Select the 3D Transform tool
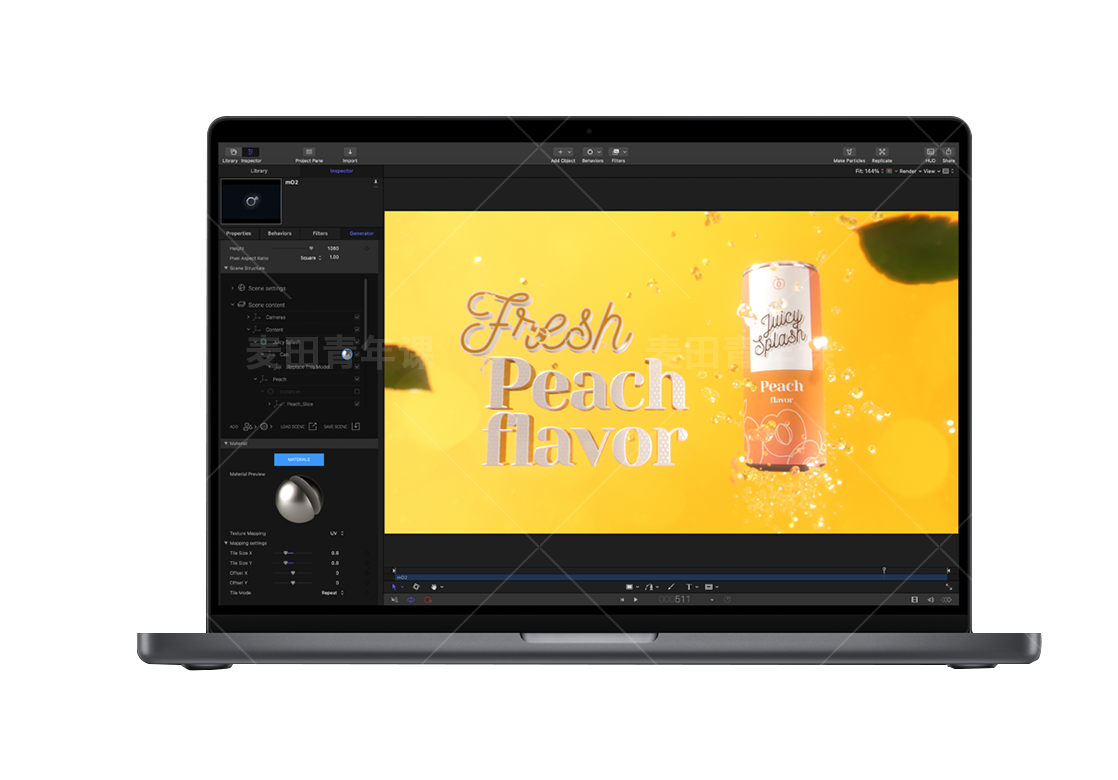Screen dimensions: 1118x780 coord(416,587)
